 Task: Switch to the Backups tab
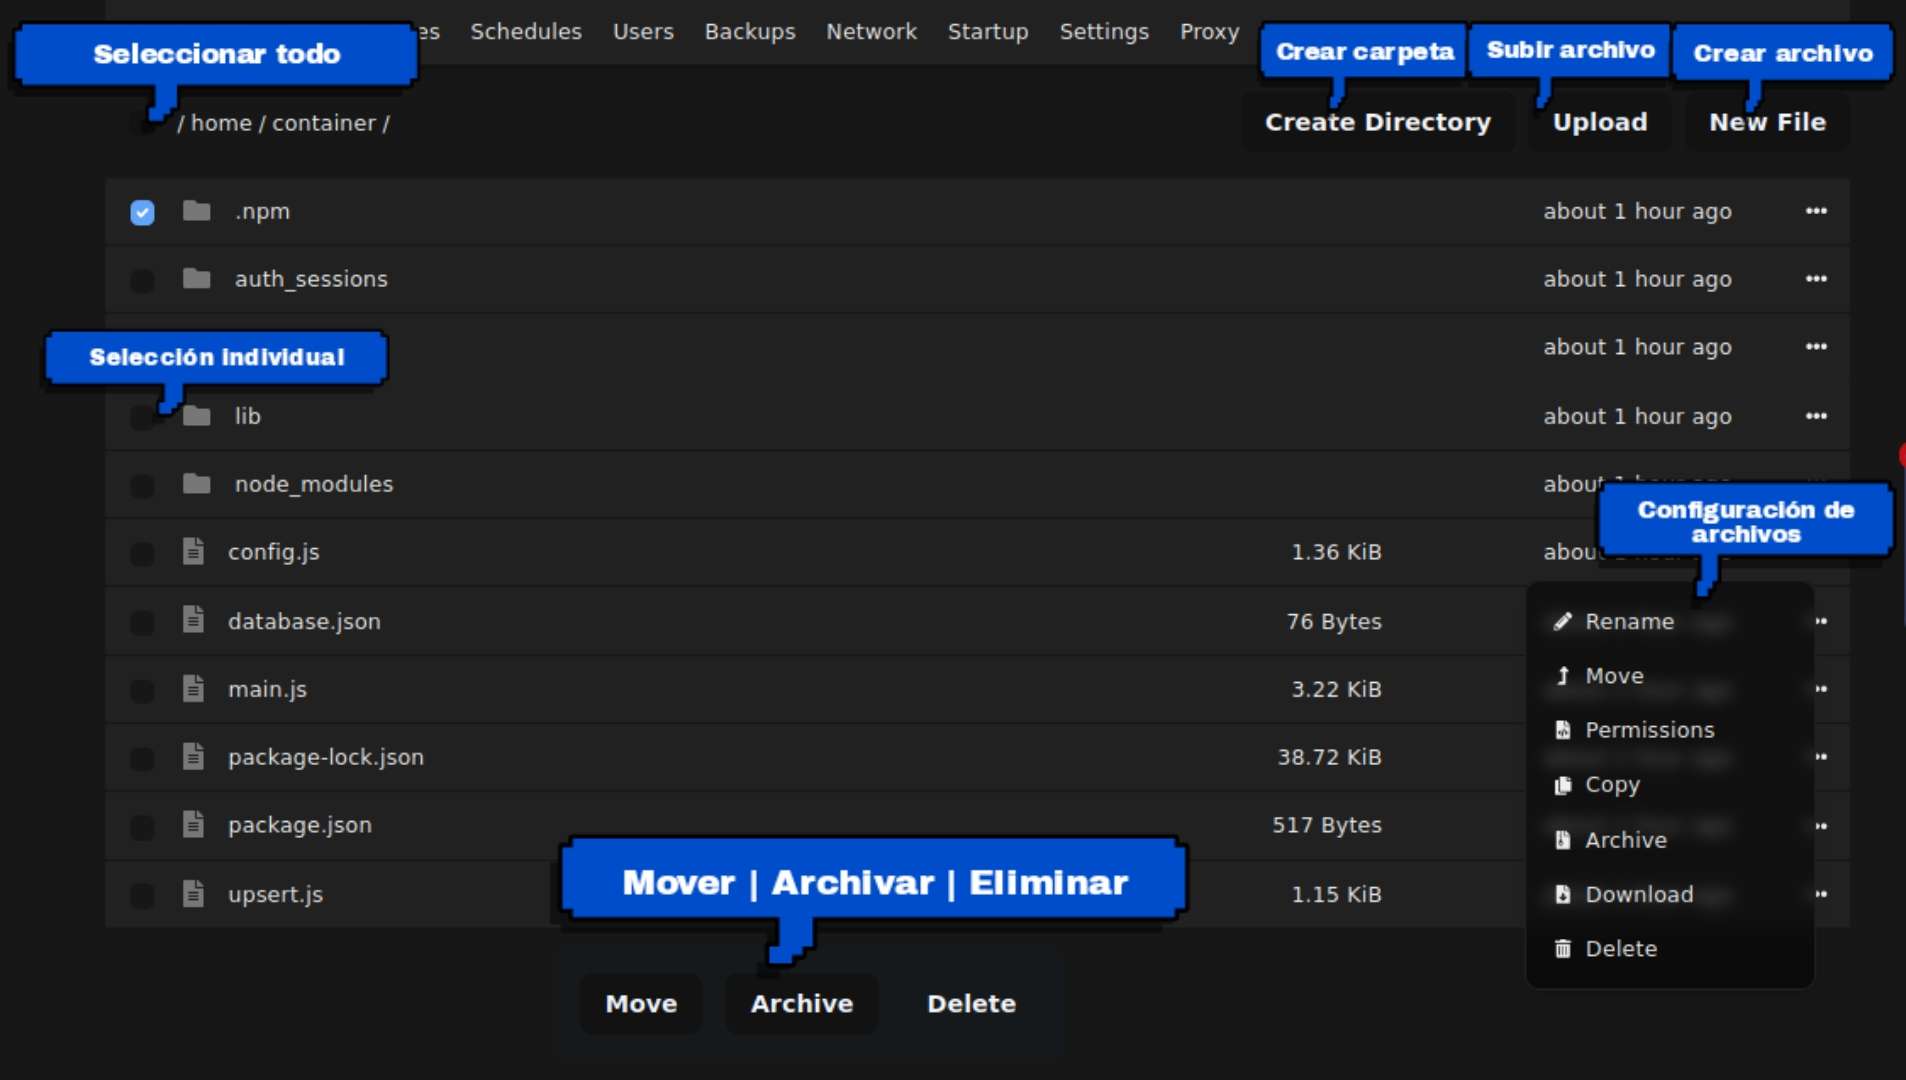pos(749,32)
